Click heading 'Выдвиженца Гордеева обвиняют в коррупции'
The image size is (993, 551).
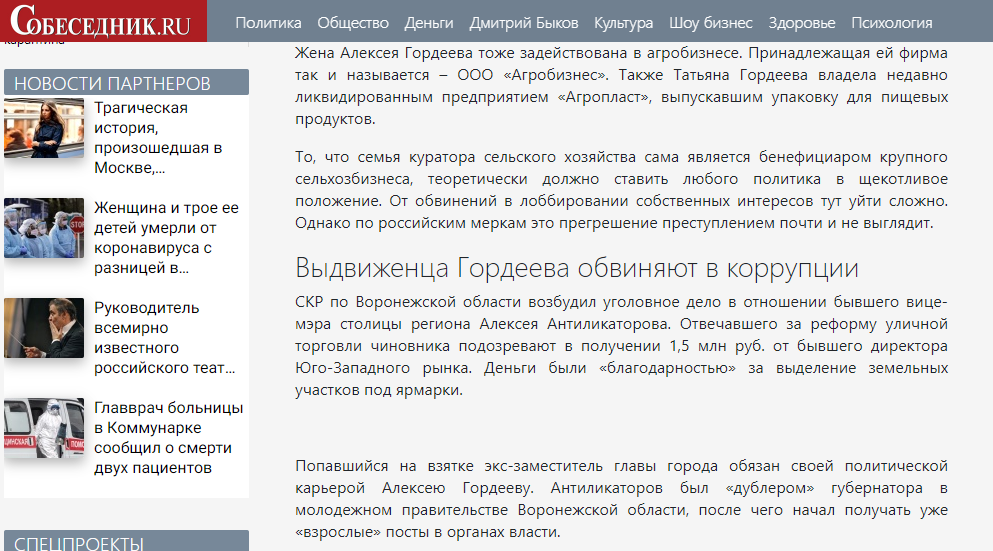point(576,268)
